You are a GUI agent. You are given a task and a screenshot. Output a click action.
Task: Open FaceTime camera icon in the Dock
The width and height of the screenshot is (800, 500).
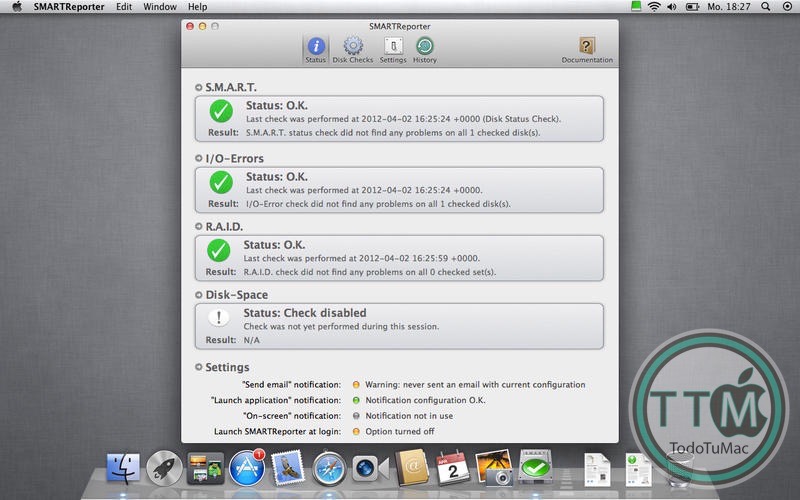370,468
